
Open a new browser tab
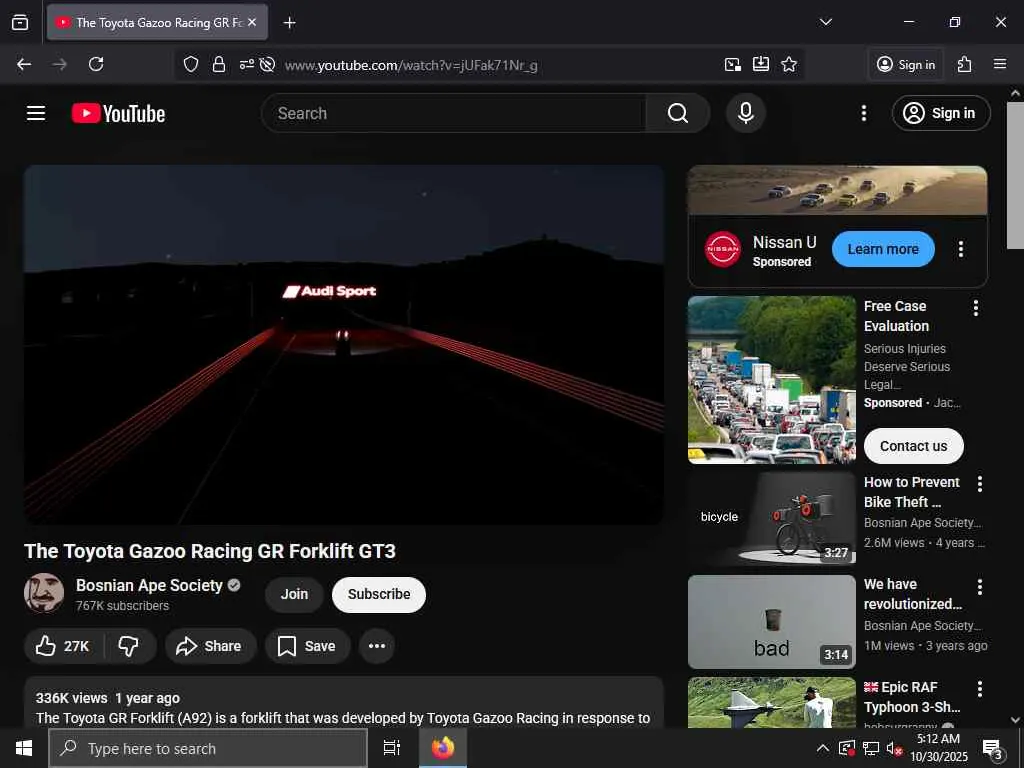point(289,23)
